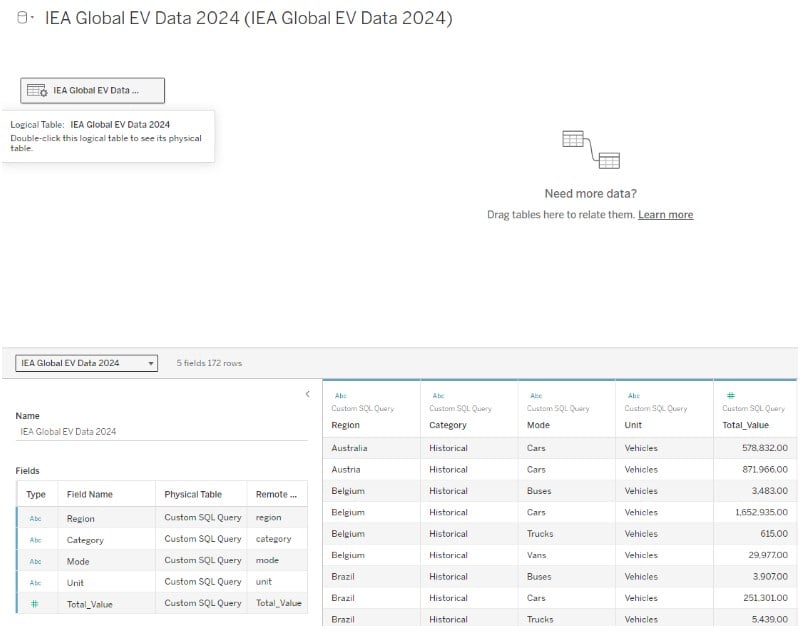801x631 pixels.
Task: Click the number type icon above Total_Value column
Action: click(x=731, y=395)
